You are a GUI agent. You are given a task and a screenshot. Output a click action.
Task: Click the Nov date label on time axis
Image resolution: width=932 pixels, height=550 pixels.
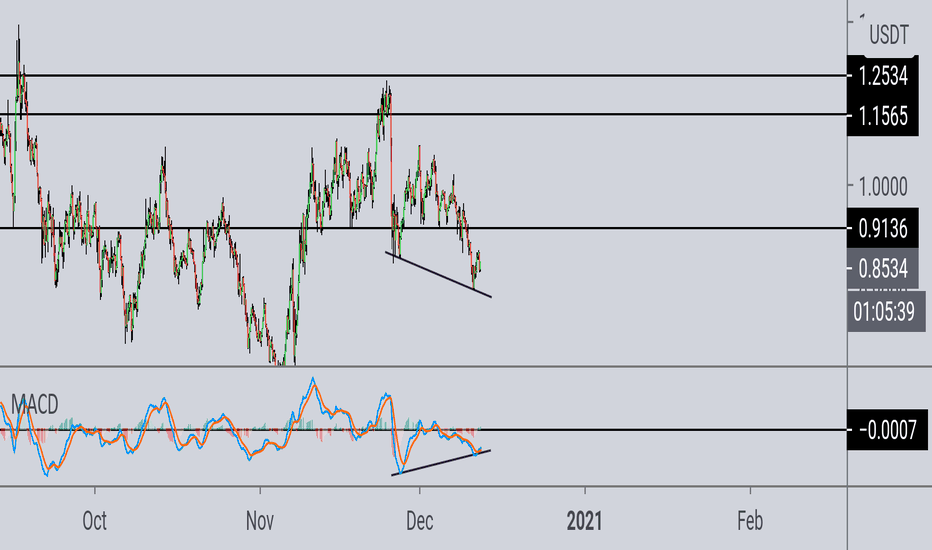point(260,521)
